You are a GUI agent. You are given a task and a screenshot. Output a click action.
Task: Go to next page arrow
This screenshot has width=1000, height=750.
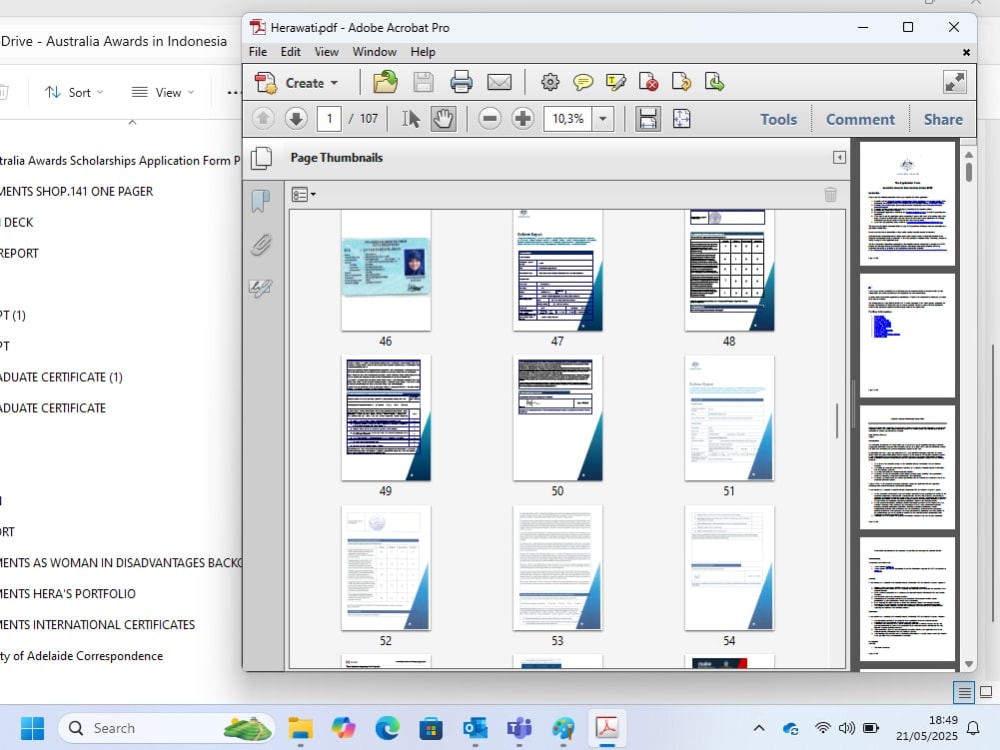[x=296, y=119]
